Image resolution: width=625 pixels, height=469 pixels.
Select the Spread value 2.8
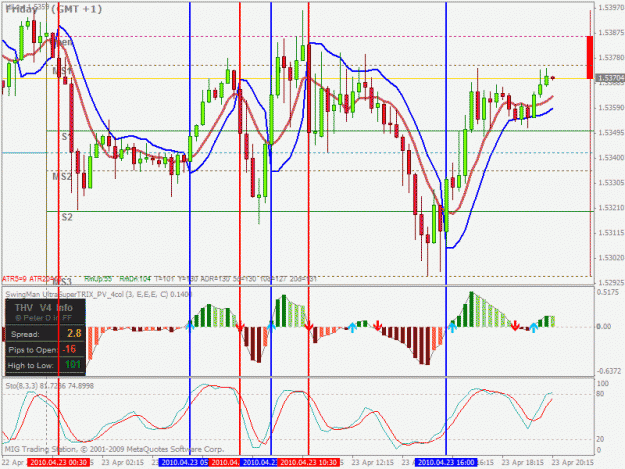pos(74,334)
